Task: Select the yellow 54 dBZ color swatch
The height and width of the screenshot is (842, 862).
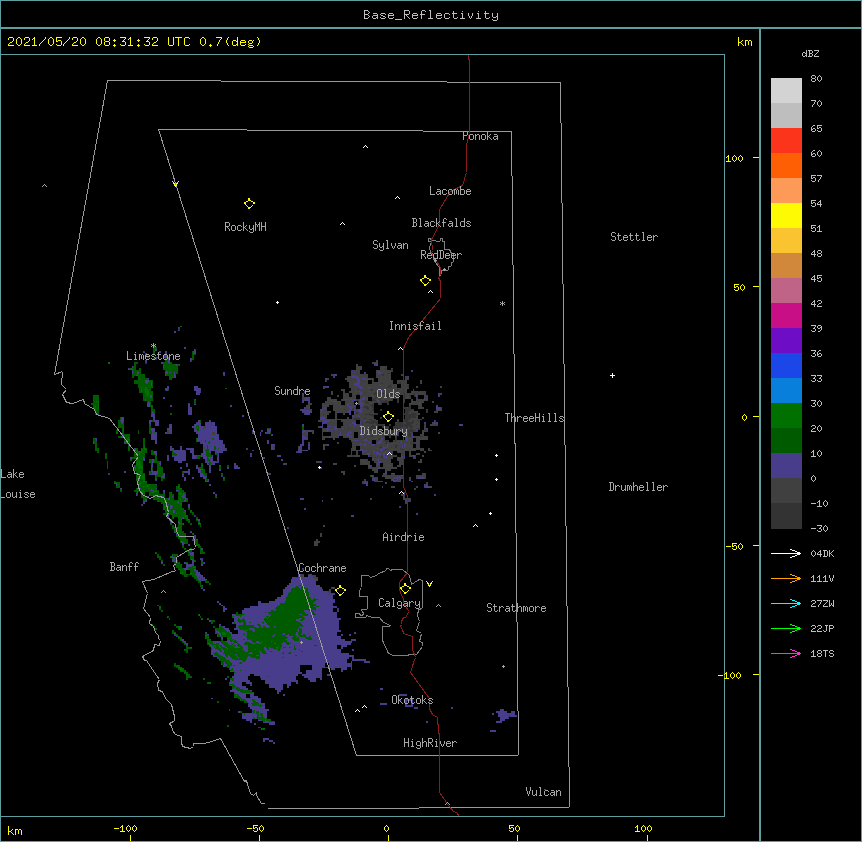Action: click(786, 215)
